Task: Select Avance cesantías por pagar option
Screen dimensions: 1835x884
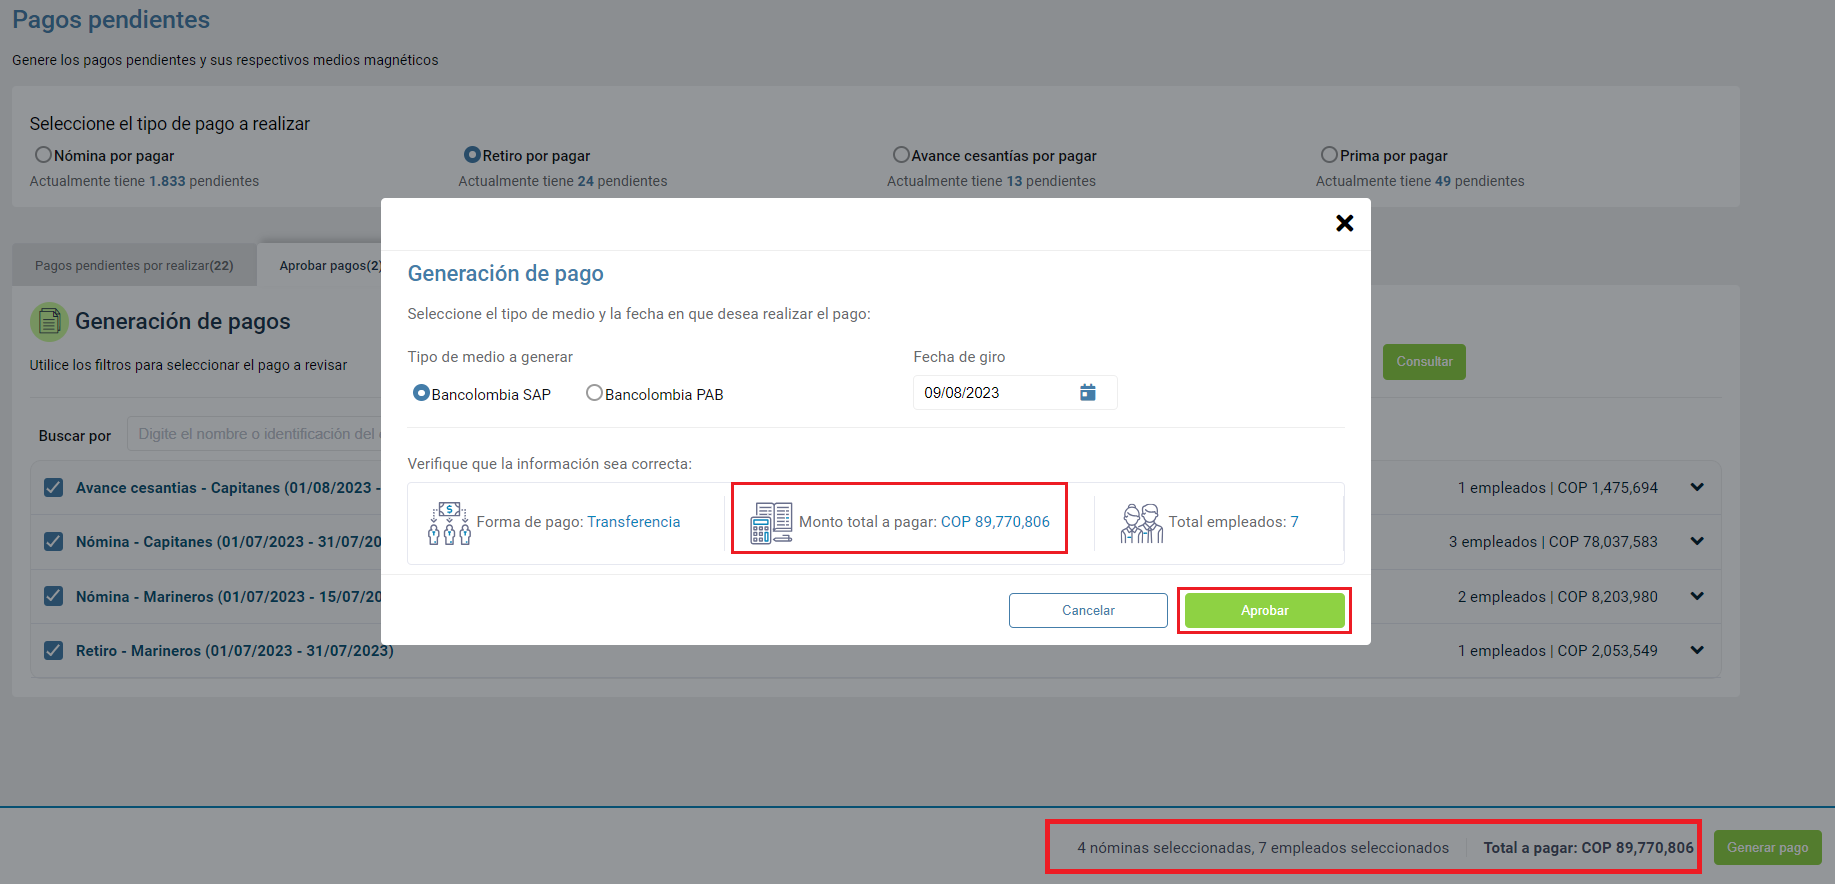Action: click(x=901, y=155)
